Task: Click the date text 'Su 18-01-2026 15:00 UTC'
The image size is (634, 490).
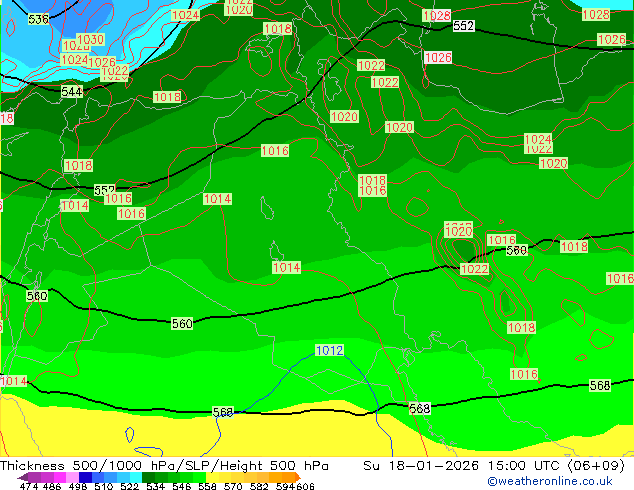Action: coord(463,465)
